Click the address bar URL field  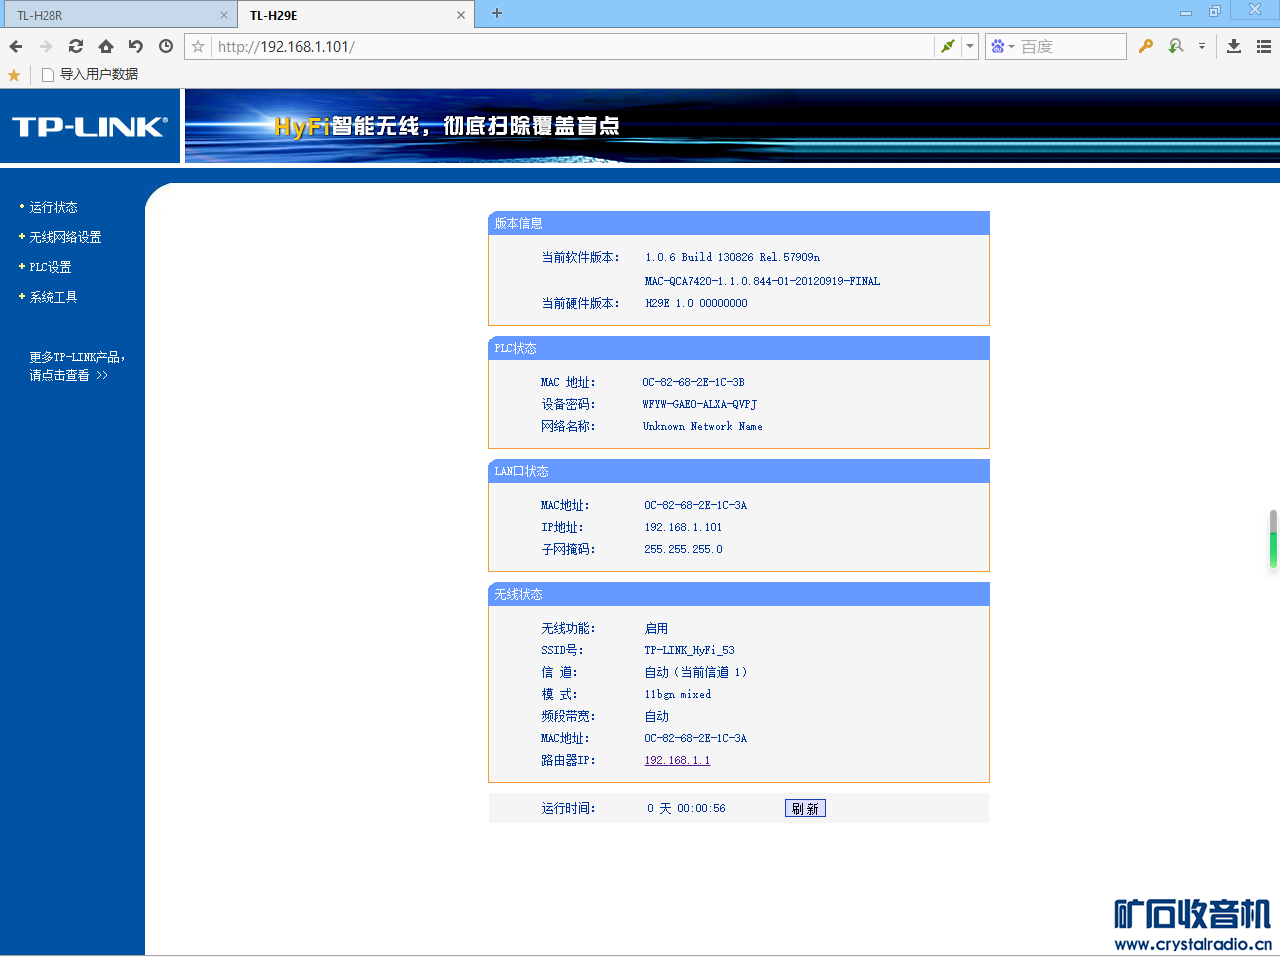(573, 46)
